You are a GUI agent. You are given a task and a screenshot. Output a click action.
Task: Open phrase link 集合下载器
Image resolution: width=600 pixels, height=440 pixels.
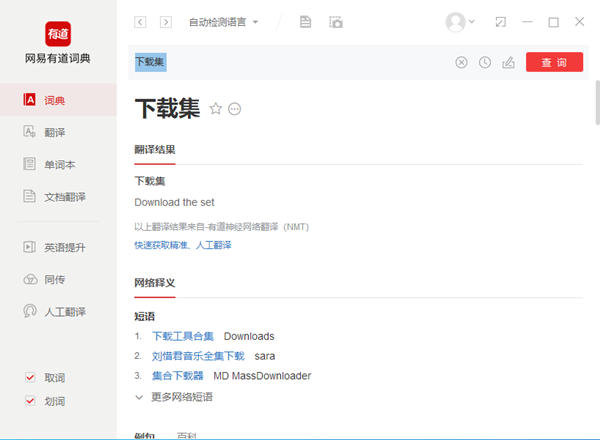pyautogui.click(x=178, y=376)
